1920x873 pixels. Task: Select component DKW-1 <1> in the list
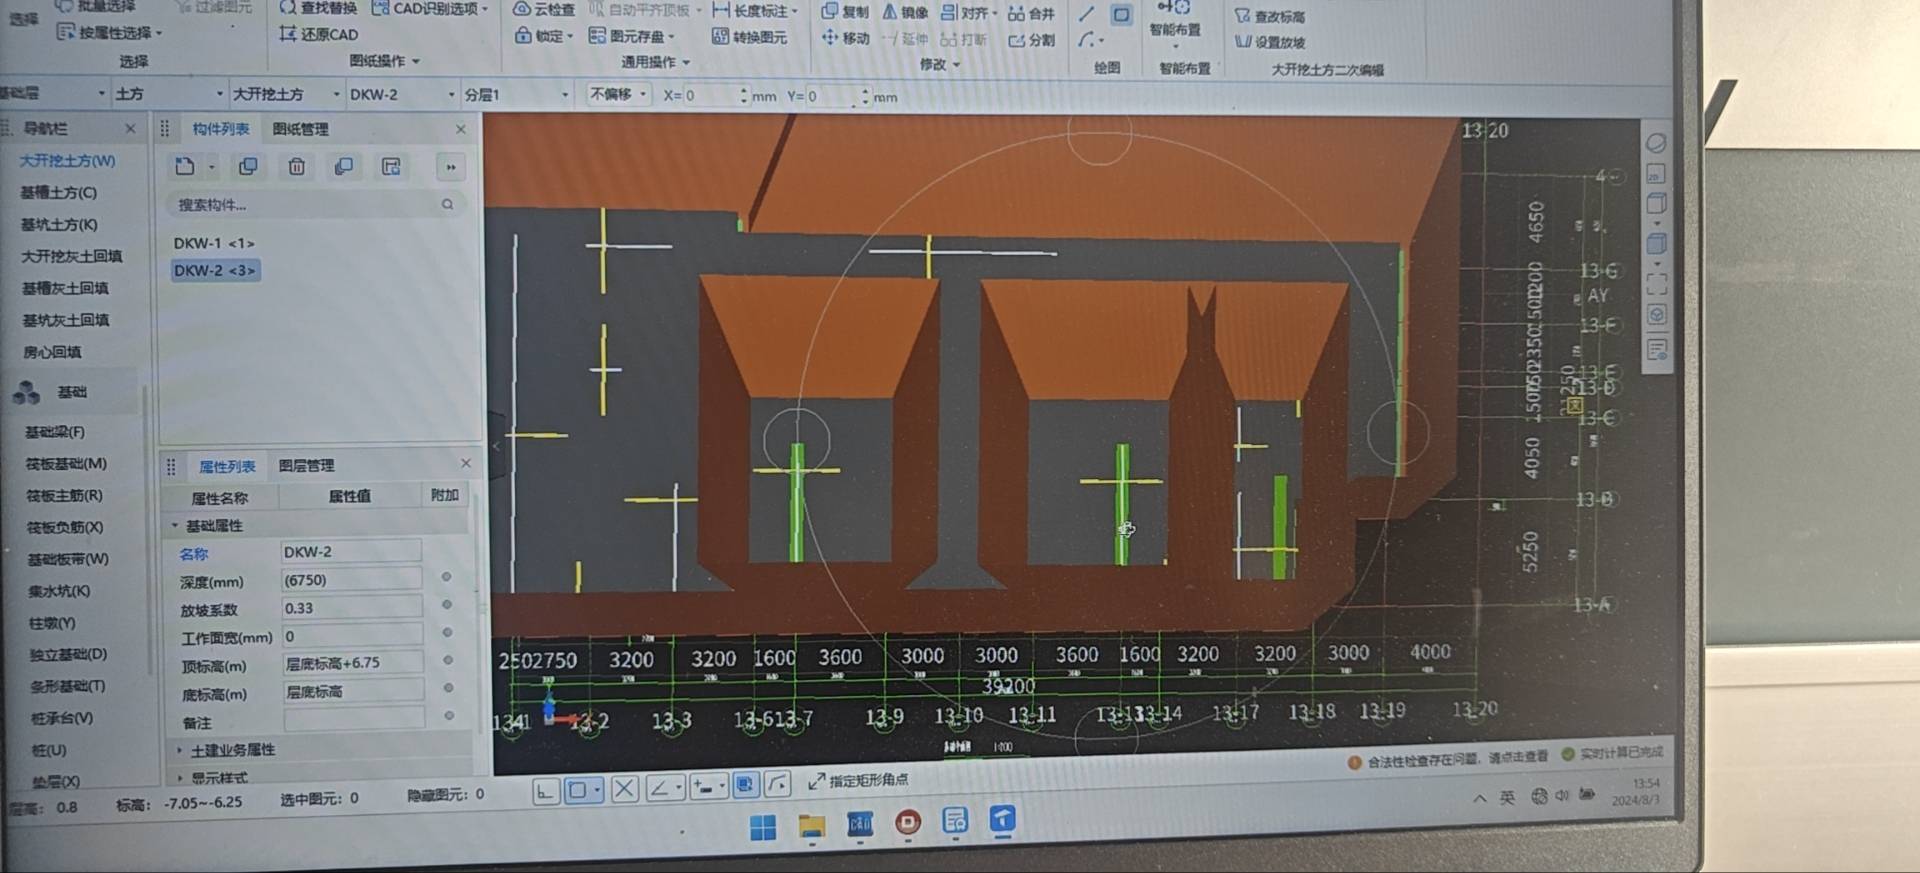point(214,243)
